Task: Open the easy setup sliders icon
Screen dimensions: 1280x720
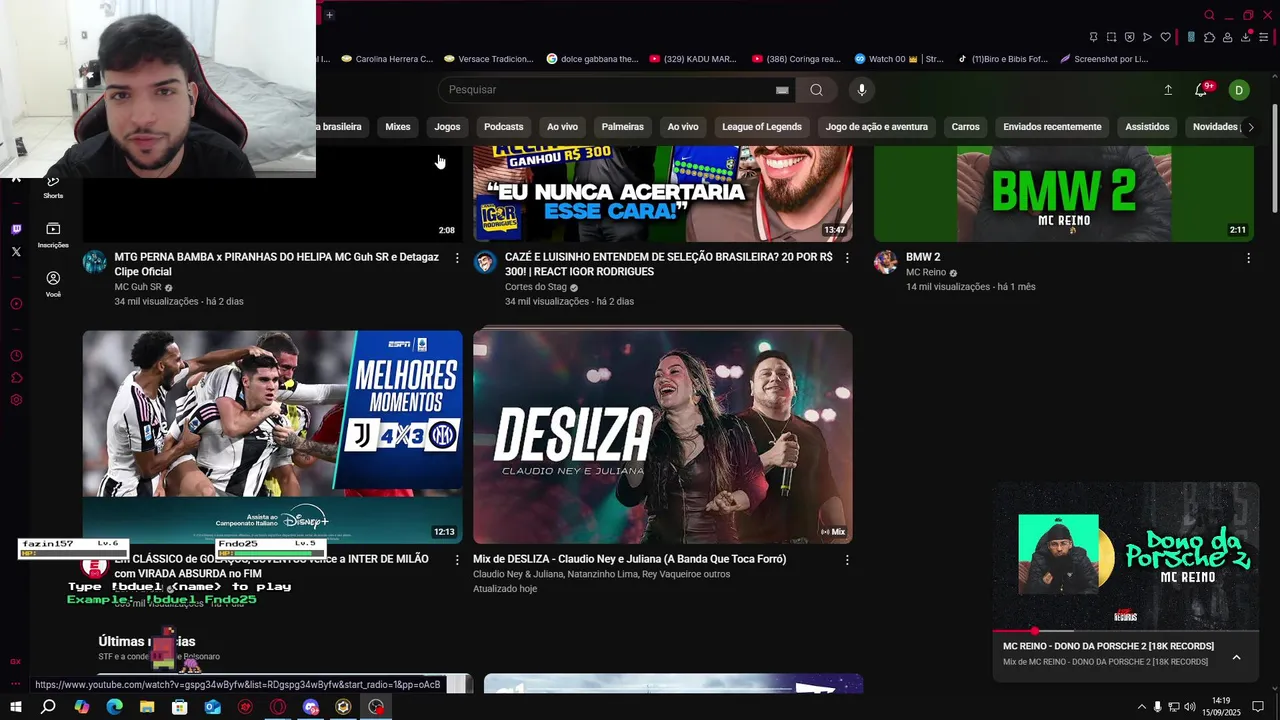Action: coord(1264,37)
